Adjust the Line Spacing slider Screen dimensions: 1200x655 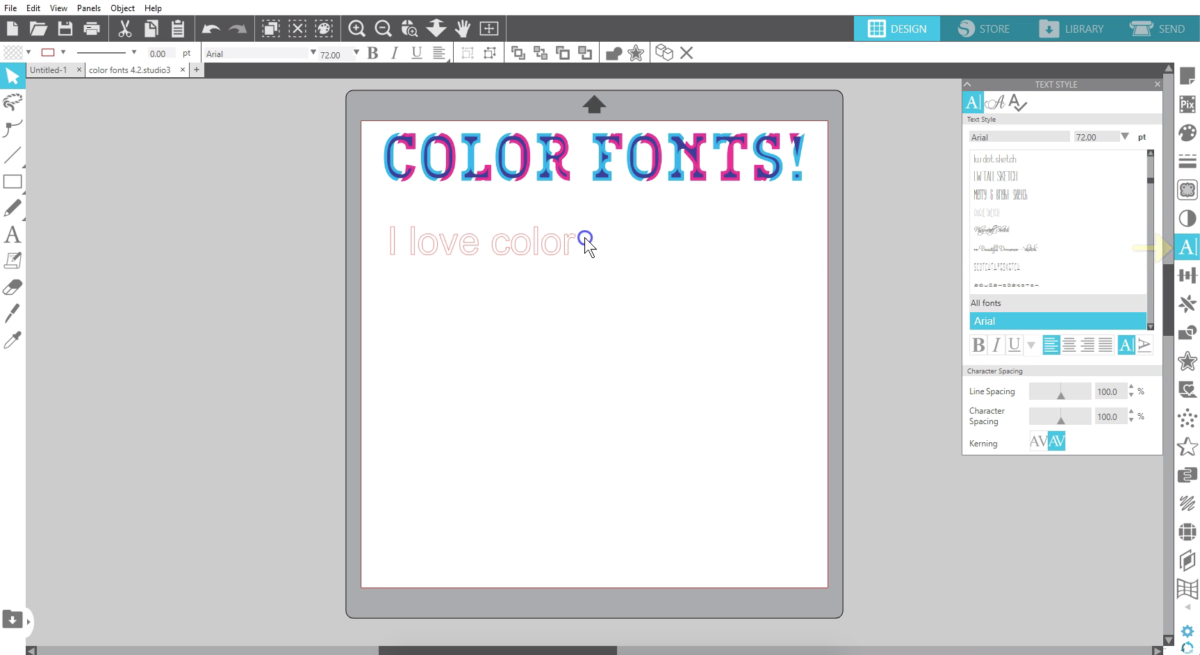(1060, 391)
